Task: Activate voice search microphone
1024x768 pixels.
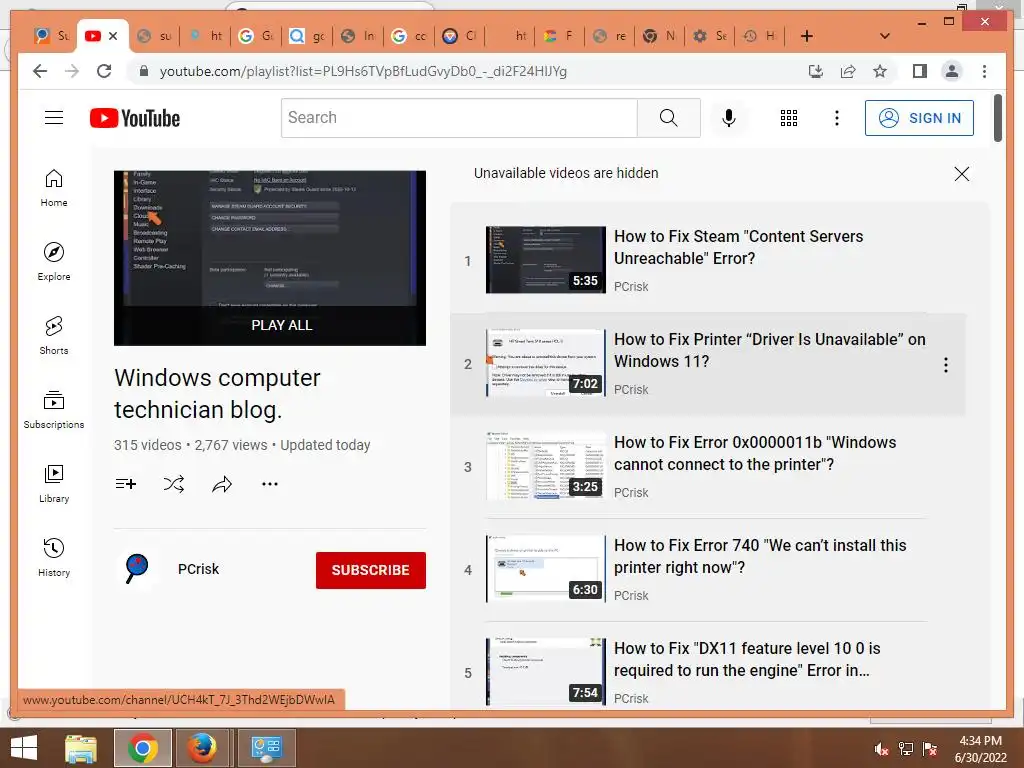Action: (x=729, y=118)
